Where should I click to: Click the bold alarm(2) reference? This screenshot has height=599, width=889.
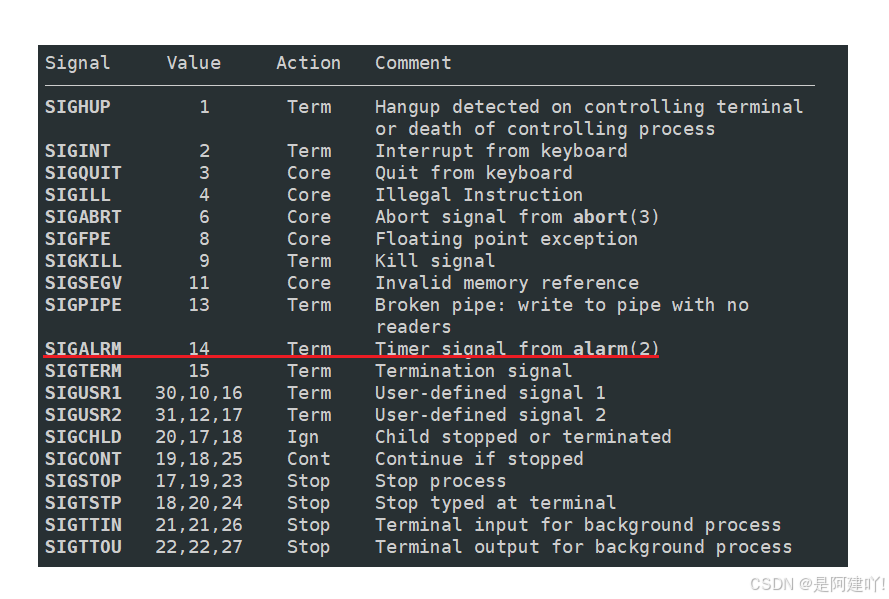point(616,349)
